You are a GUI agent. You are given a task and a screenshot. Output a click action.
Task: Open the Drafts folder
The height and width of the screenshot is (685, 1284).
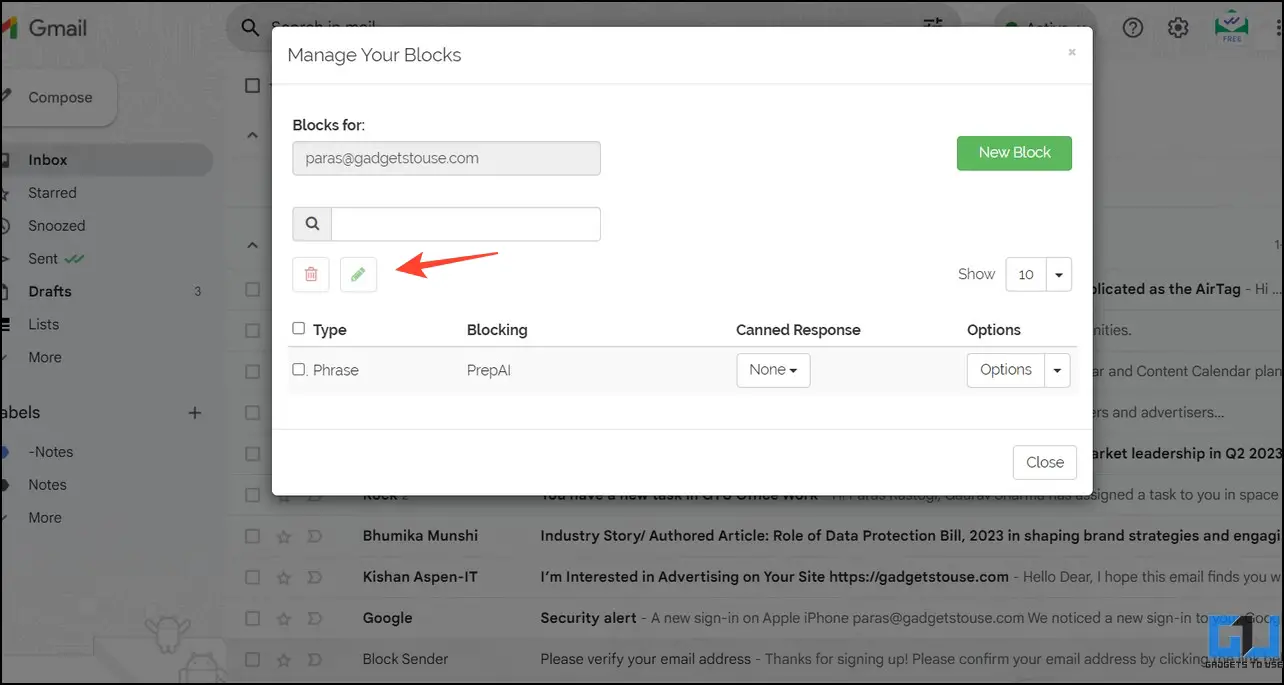pos(50,291)
